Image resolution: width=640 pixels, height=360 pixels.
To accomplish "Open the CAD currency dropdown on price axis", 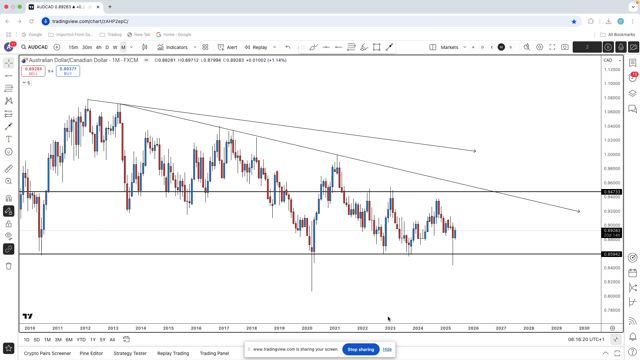I will click(613, 60).
